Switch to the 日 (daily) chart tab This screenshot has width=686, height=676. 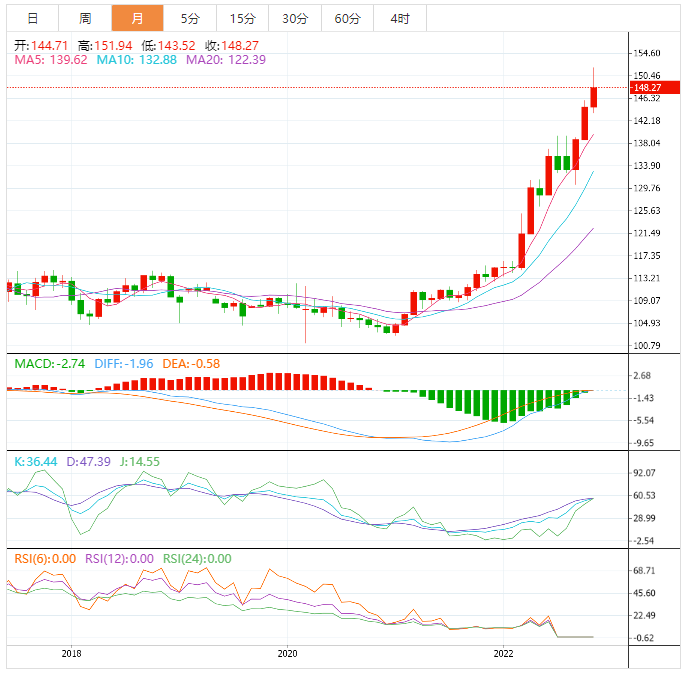click(x=33, y=18)
